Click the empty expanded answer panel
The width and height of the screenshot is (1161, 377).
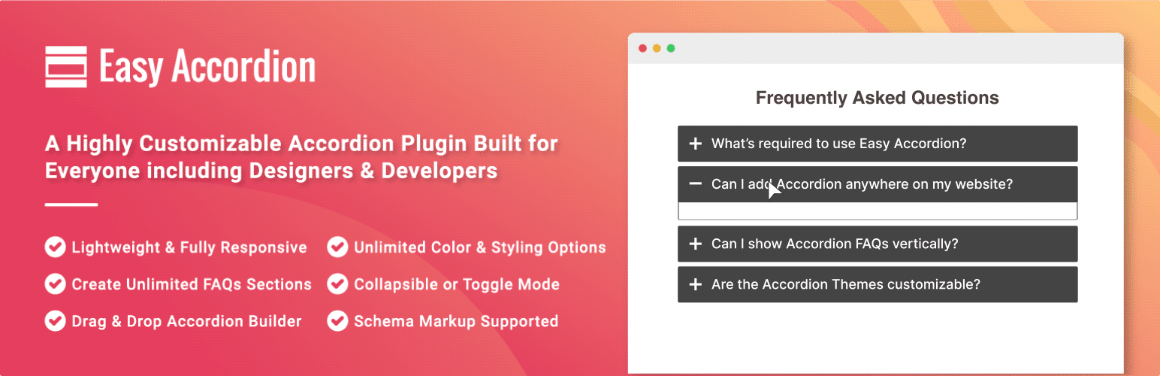click(x=877, y=211)
